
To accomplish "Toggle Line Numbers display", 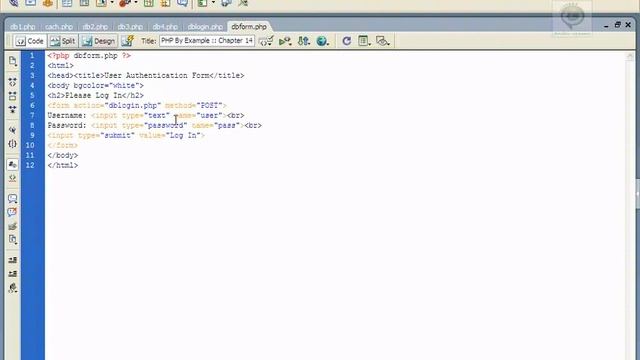I will [x=13, y=164].
